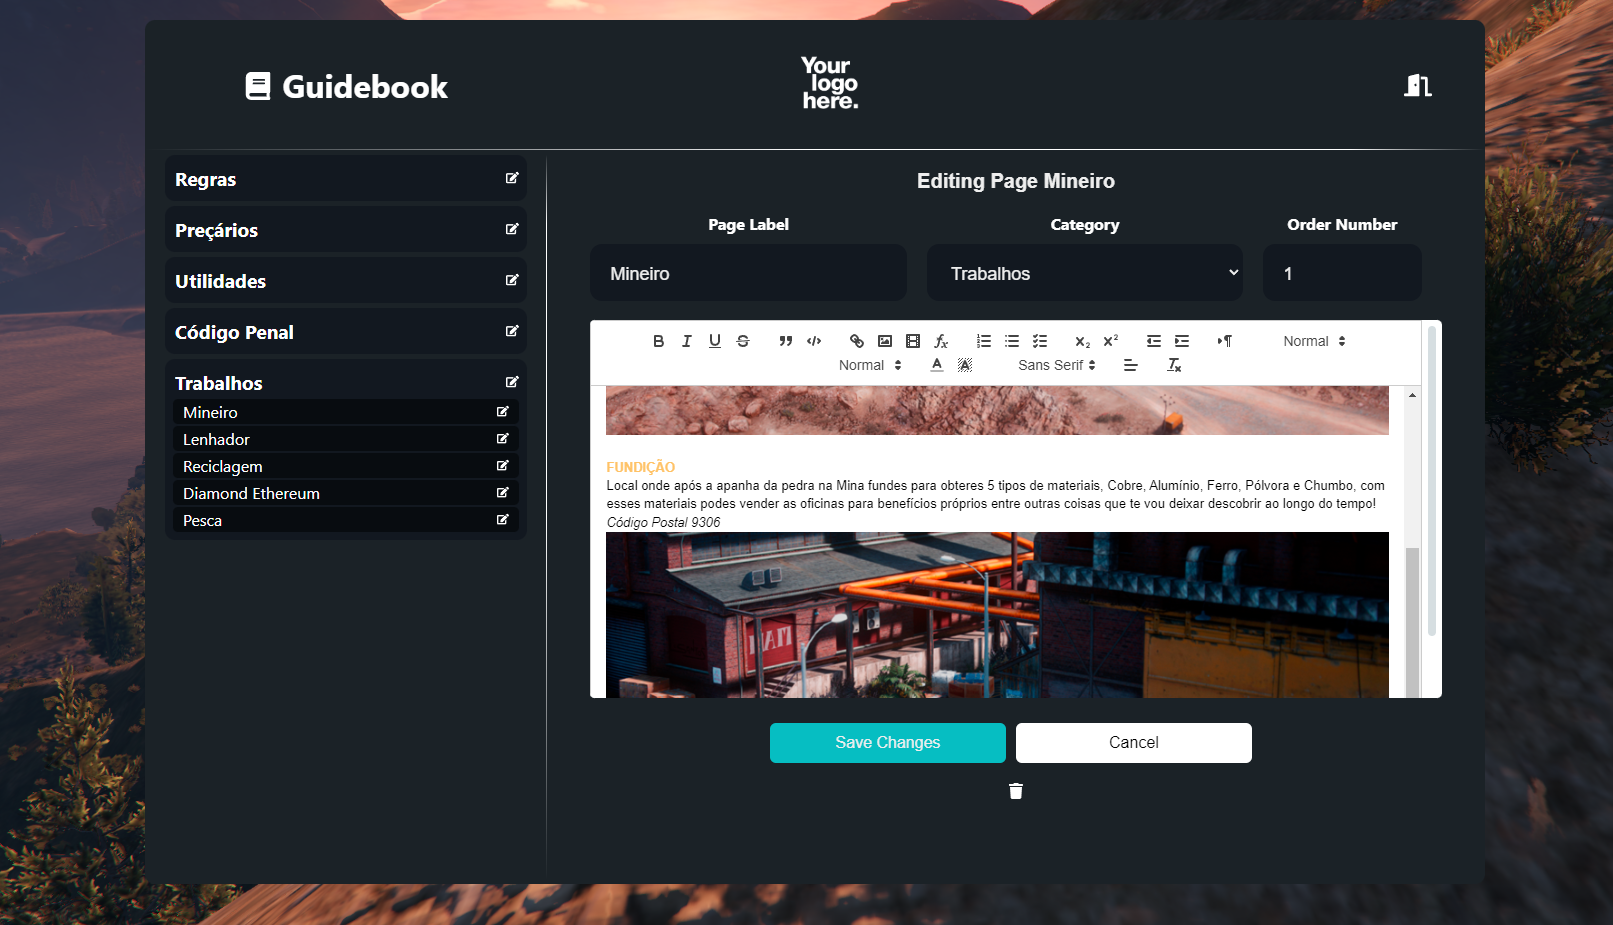Viewport: 1613px width, 925px height.
Task: Toggle bold formatting in the editor
Action: click(x=658, y=341)
